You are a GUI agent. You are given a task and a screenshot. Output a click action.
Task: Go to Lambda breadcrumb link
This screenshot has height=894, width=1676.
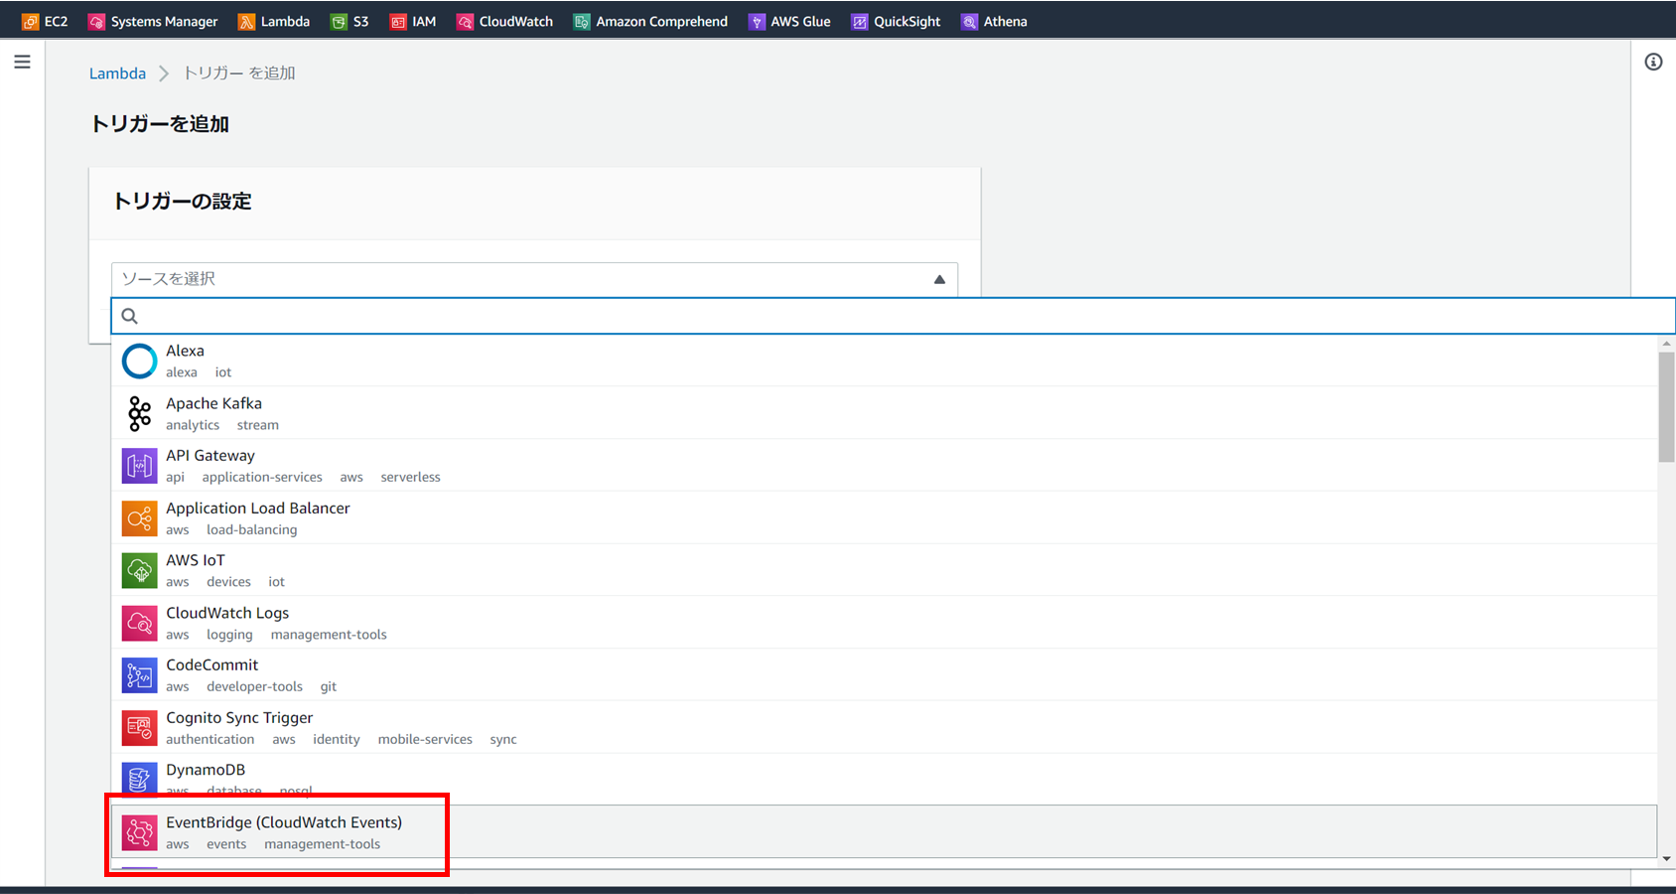coord(117,73)
